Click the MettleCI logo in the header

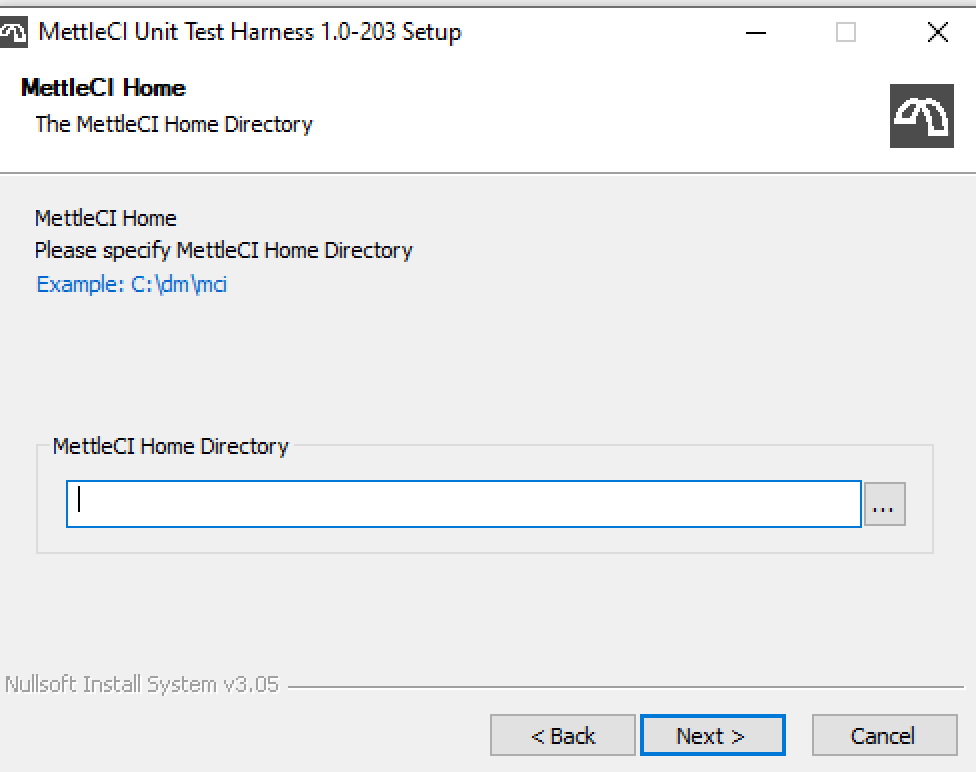[x=921, y=116]
